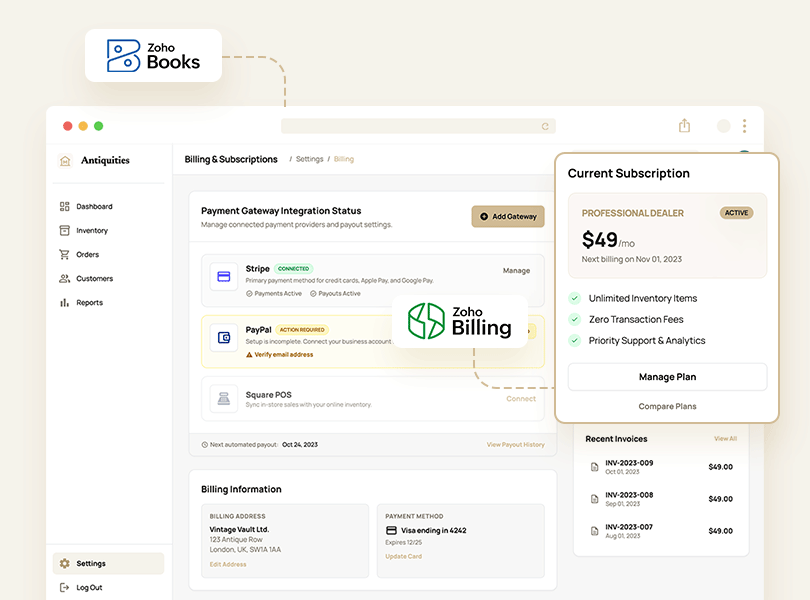Open Dashboard in the sidebar
Image resolution: width=810 pixels, height=600 pixels.
coord(94,207)
